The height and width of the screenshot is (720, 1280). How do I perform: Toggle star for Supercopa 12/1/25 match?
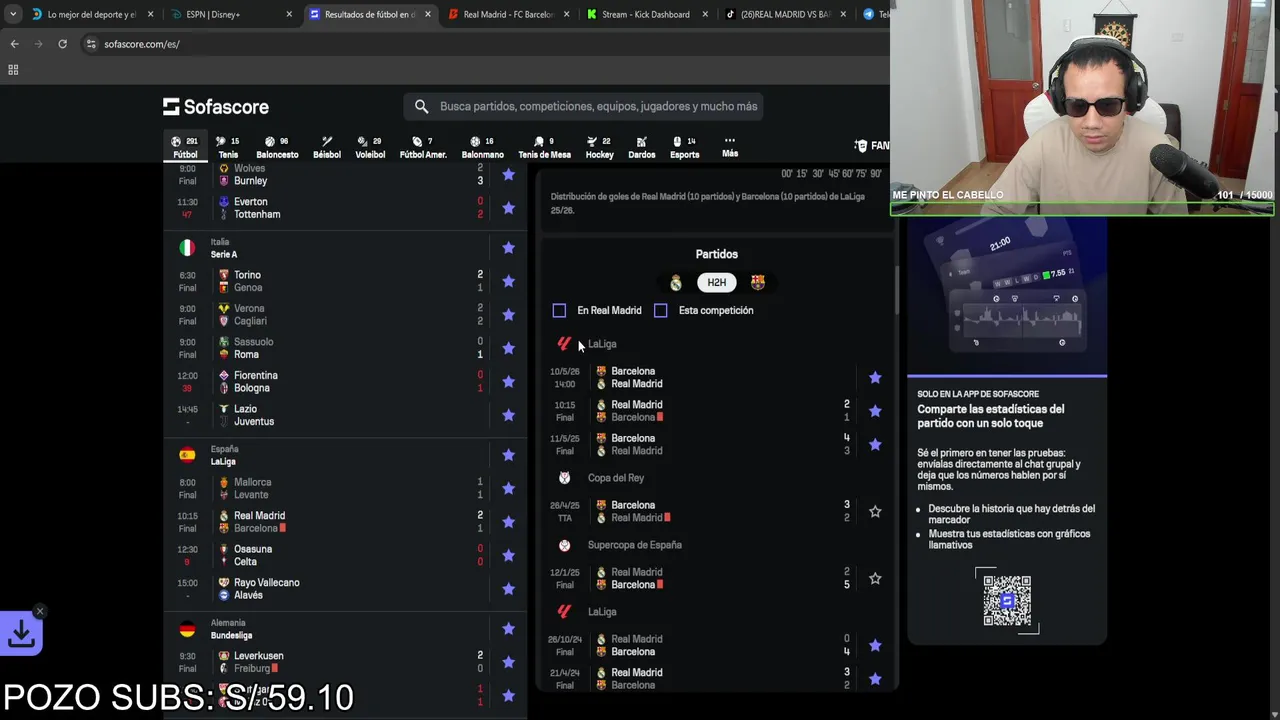point(875,578)
